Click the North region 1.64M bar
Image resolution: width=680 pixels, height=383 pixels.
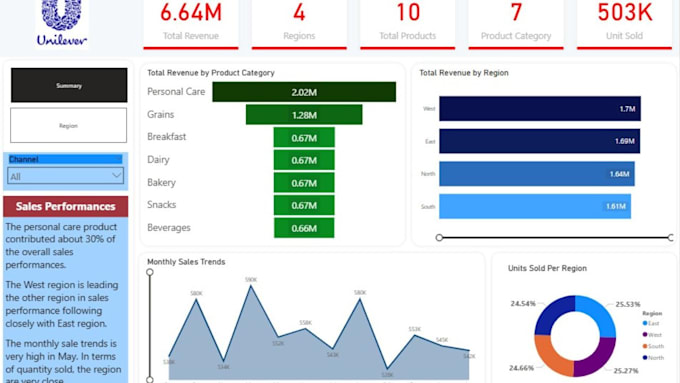click(537, 174)
